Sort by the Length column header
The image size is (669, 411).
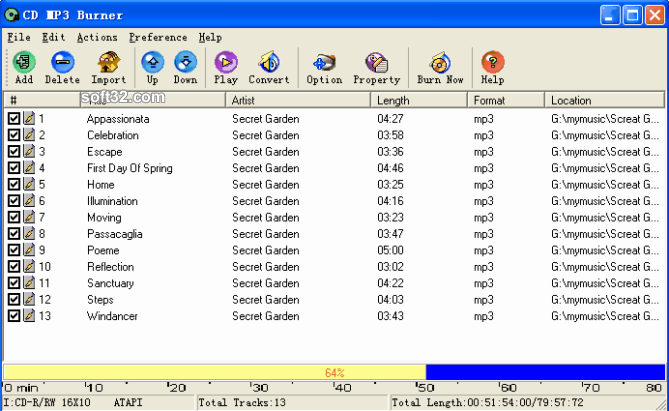pyautogui.click(x=419, y=100)
